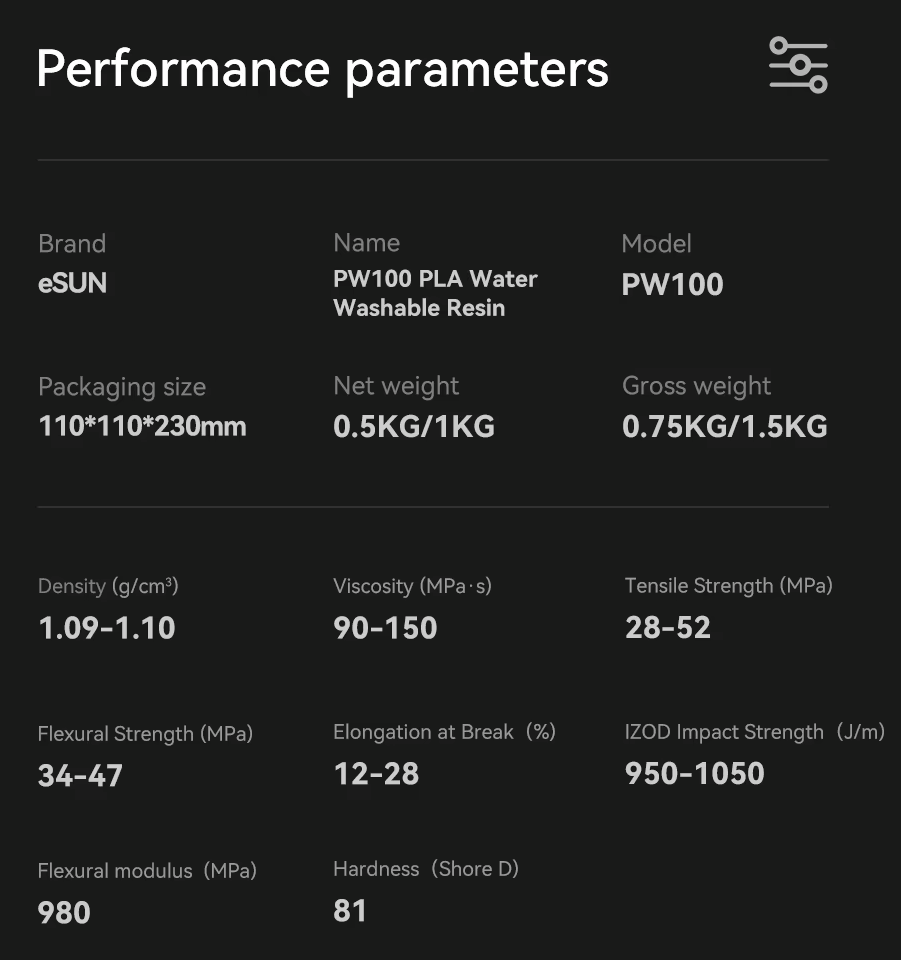
Task: Click the Viscosity (MPa·s) label
Action: [412, 586]
